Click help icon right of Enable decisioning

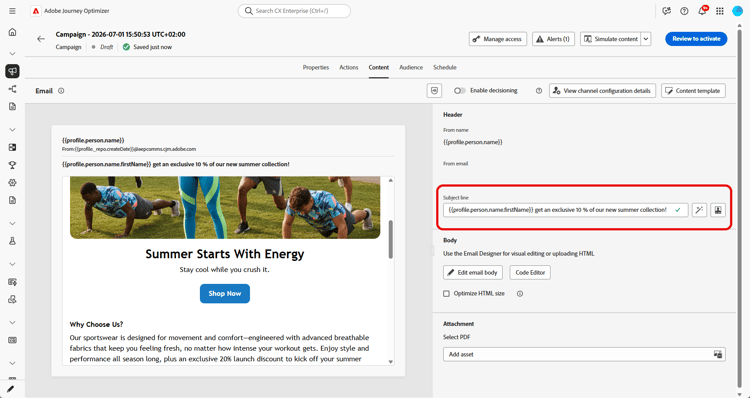539,91
